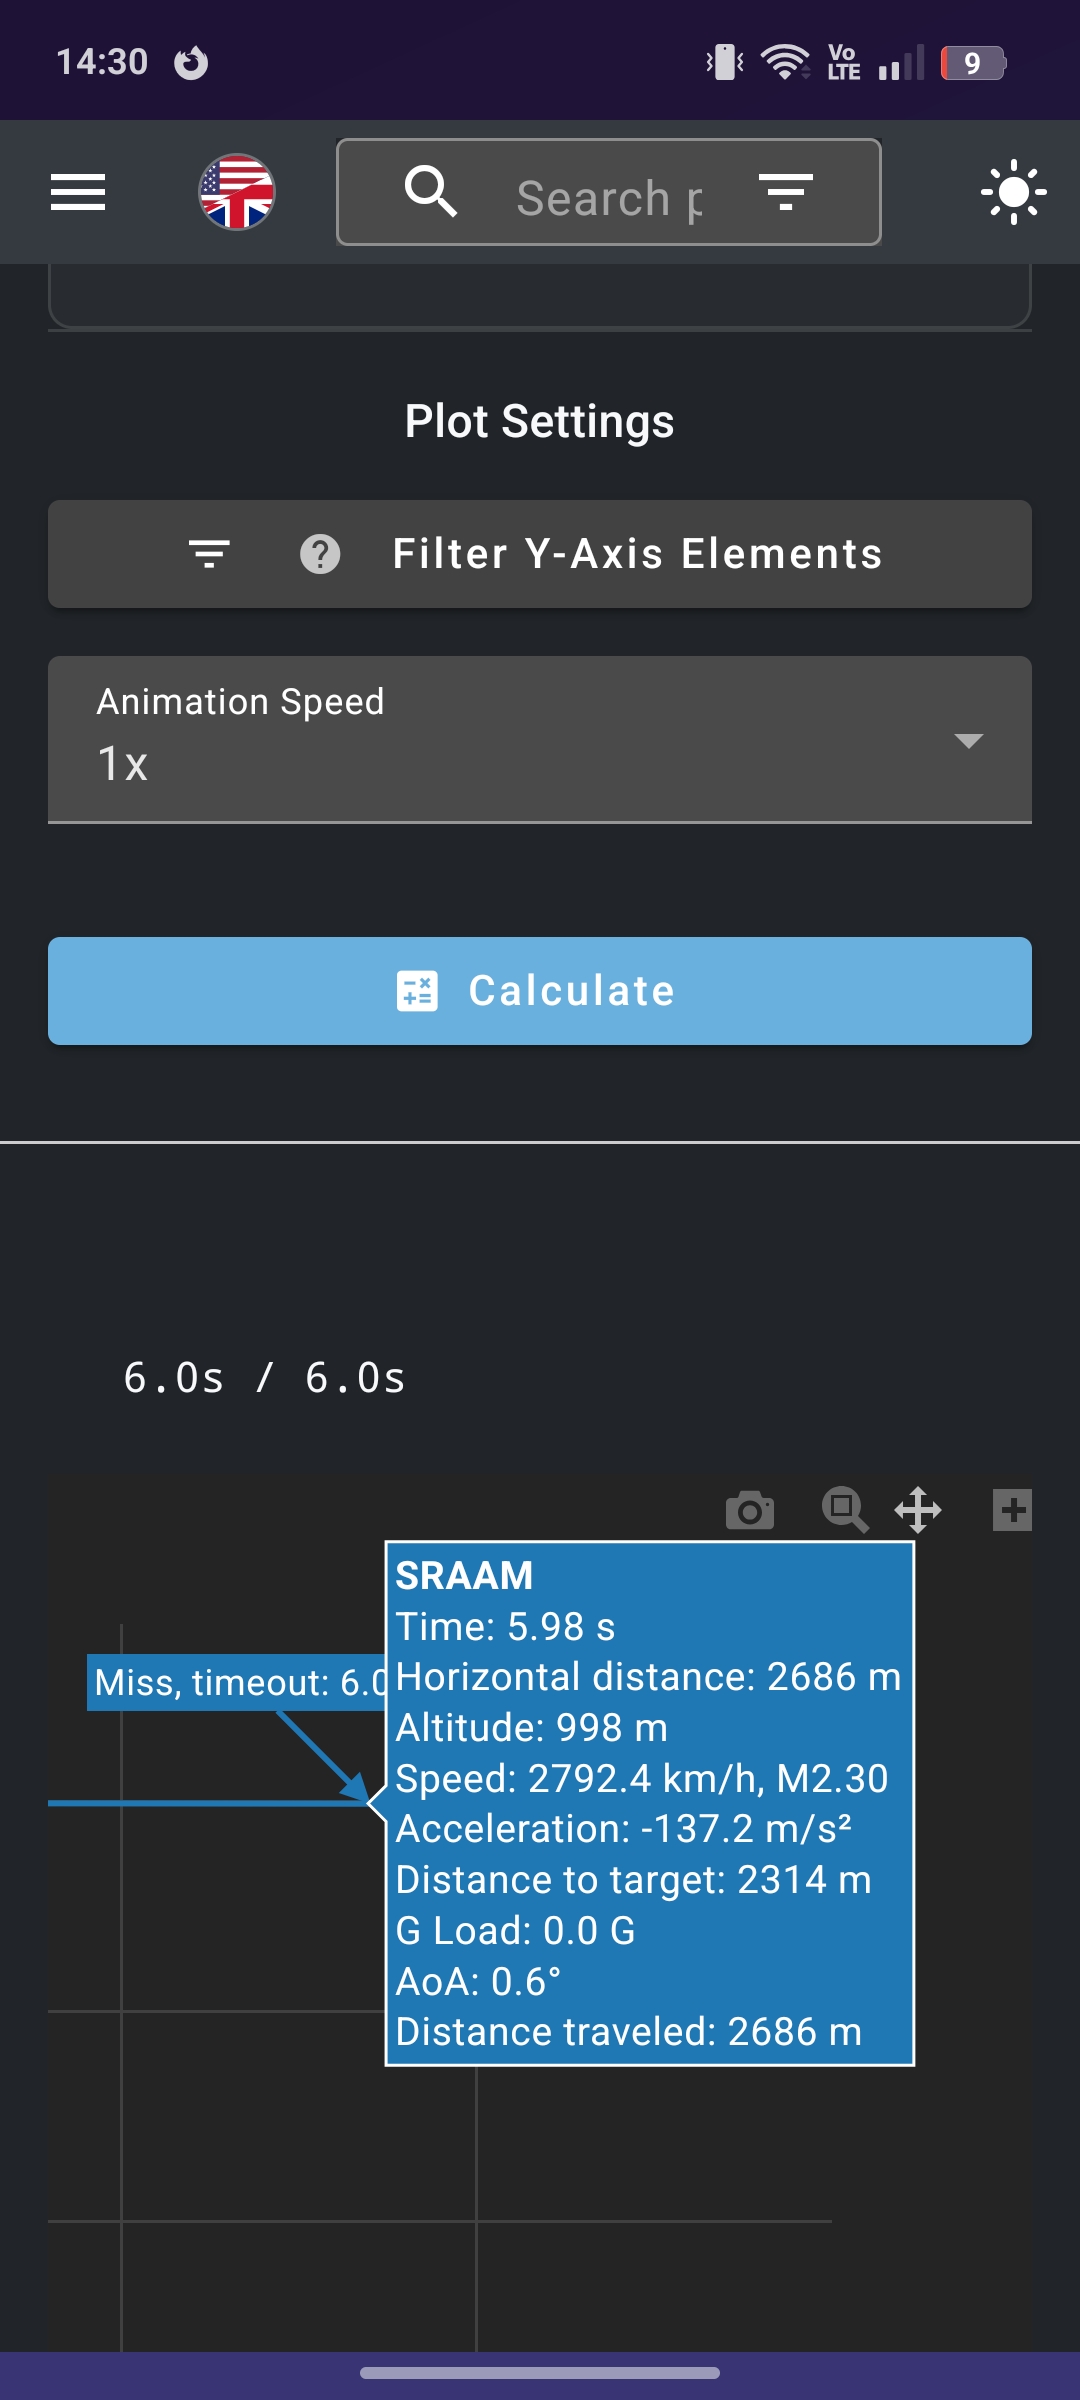Select the plot pan tool
The image size is (1080, 2400).
(918, 1510)
